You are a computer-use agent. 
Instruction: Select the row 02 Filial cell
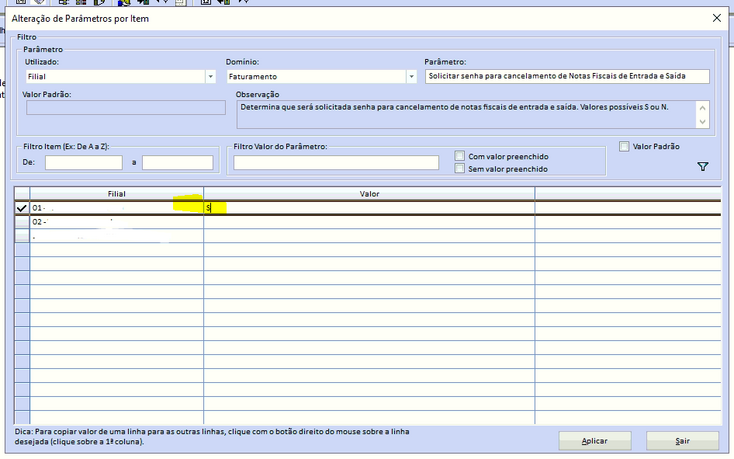pos(117,222)
